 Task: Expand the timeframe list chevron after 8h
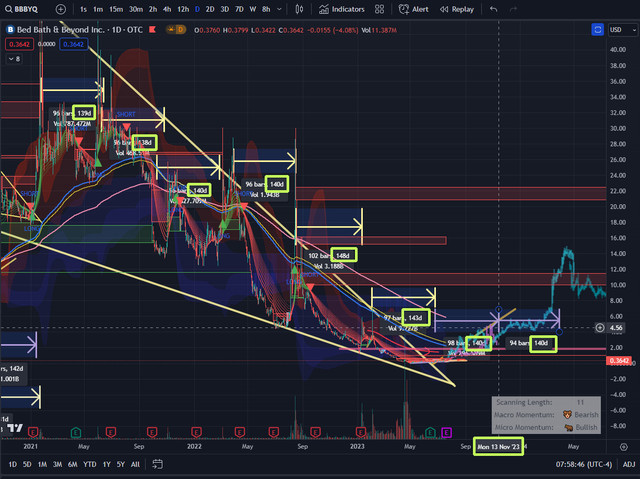(279, 9)
